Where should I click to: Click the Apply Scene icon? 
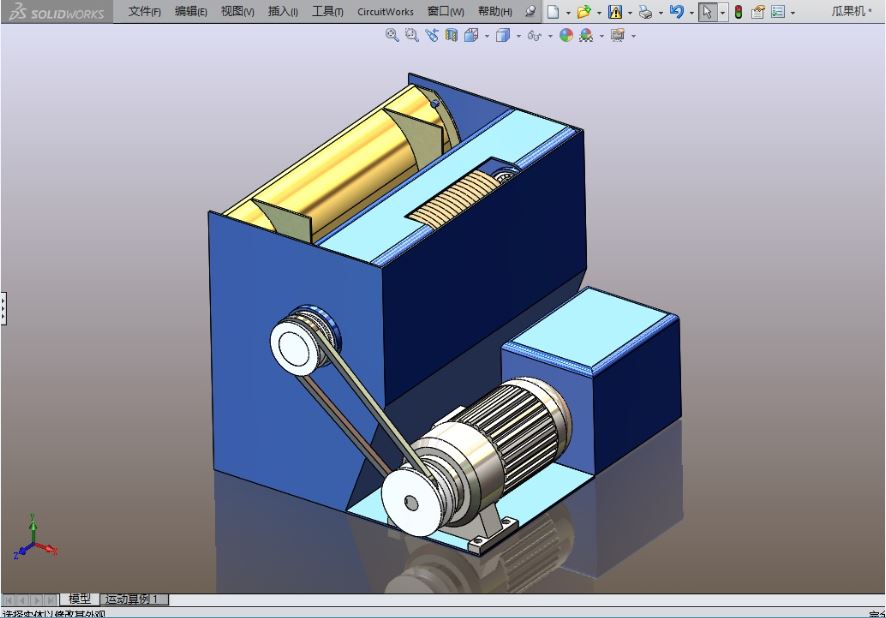[586, 35]
